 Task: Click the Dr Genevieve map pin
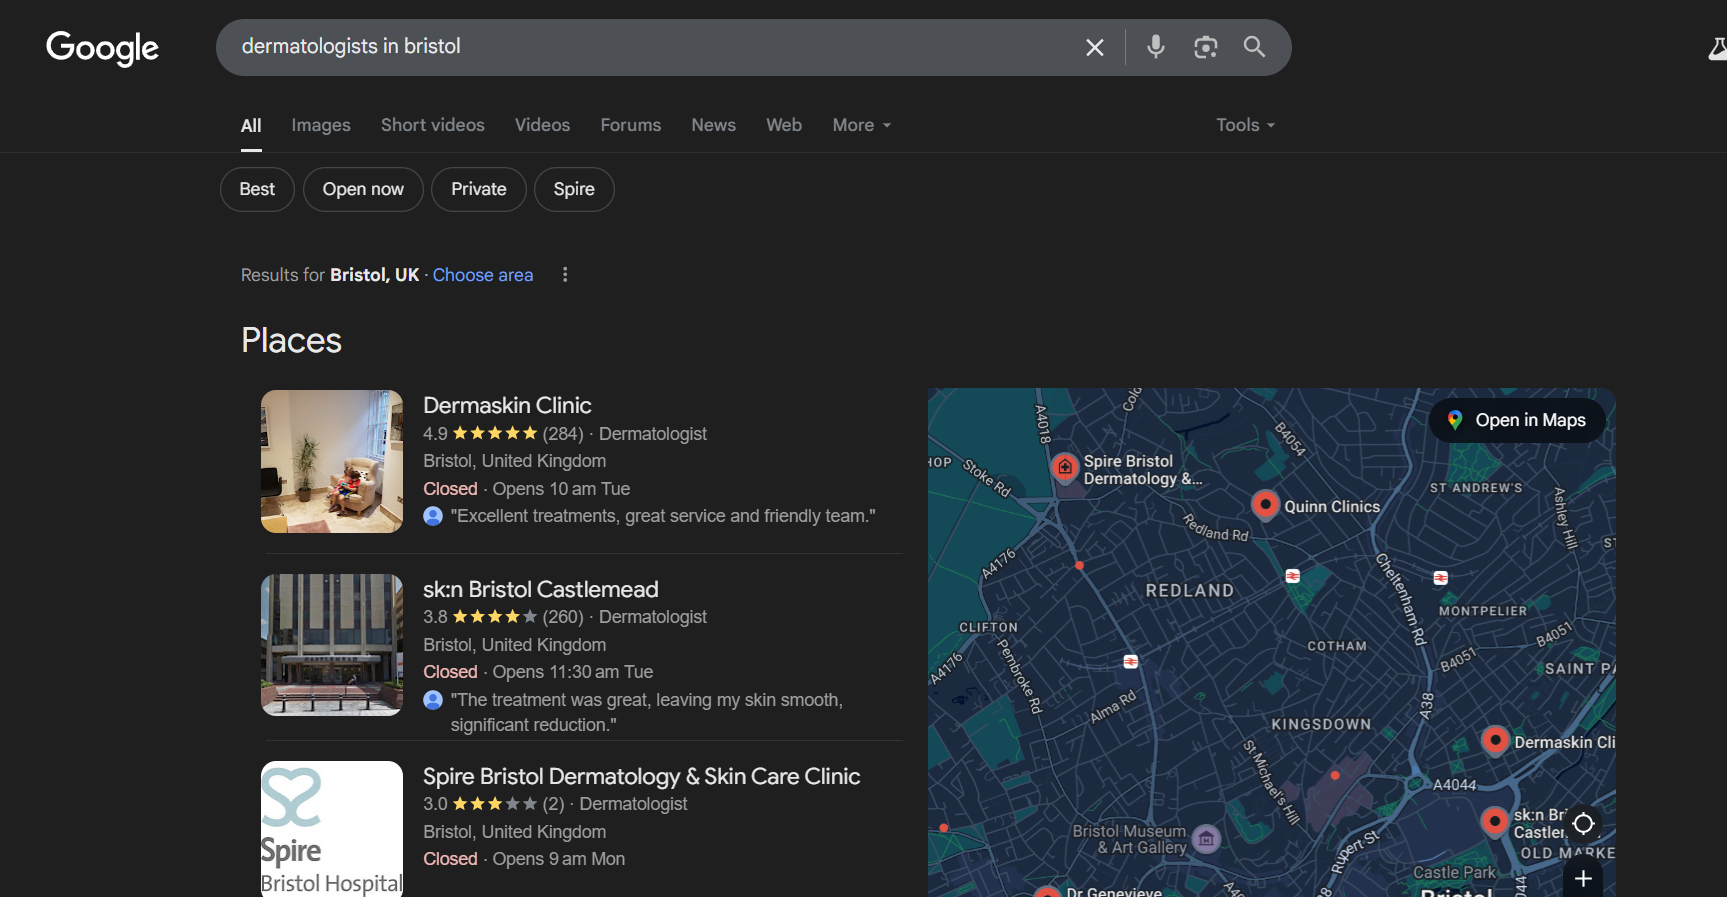tap(1047, 892)
